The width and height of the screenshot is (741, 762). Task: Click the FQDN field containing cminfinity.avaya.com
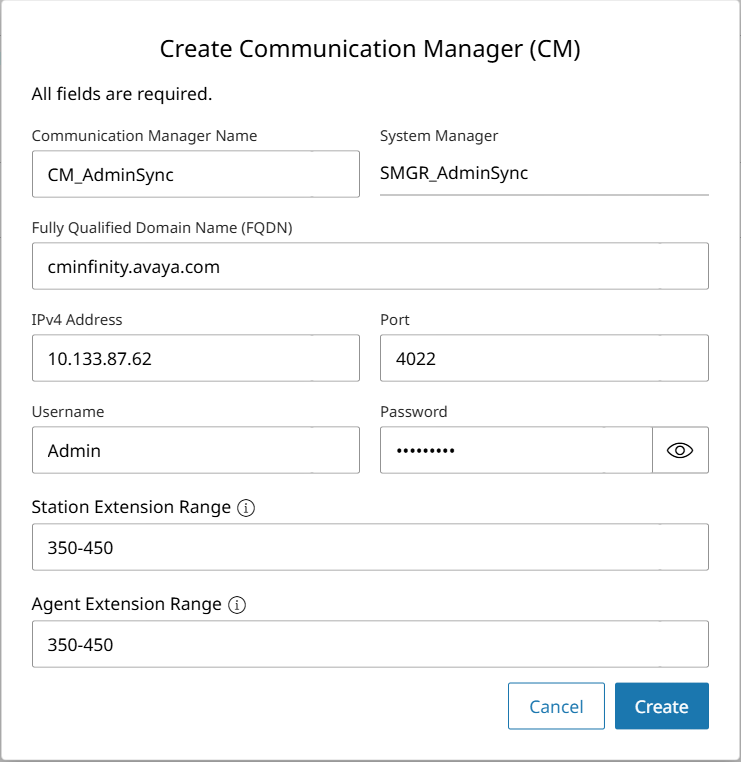click(x=370, y=266)
